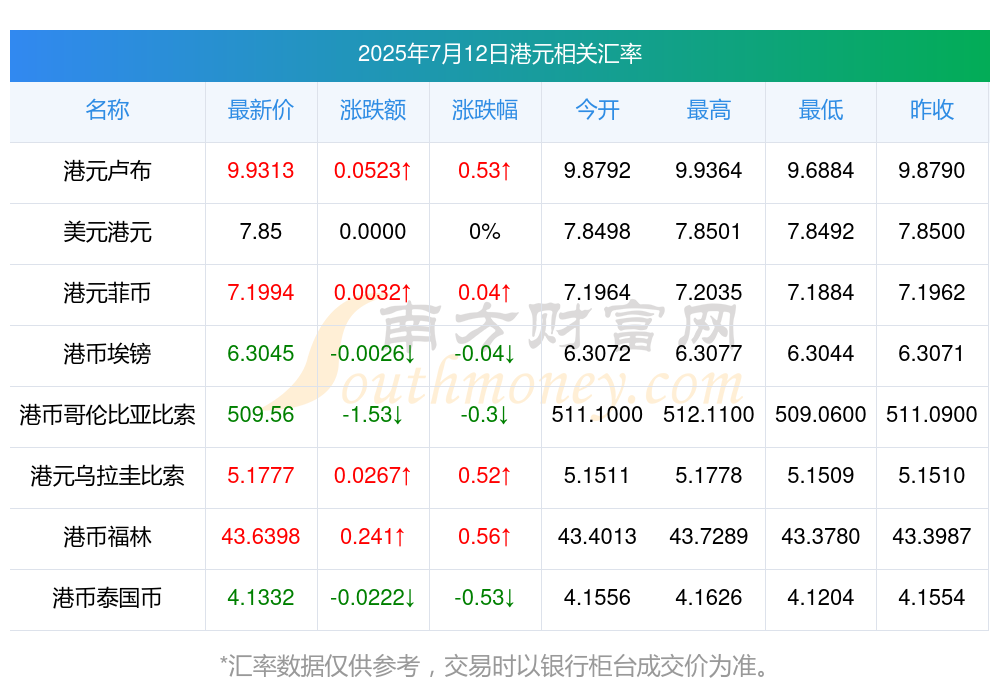Click high value 5.1778
The width and height of the screenshot is (1000, 698).
709,475
